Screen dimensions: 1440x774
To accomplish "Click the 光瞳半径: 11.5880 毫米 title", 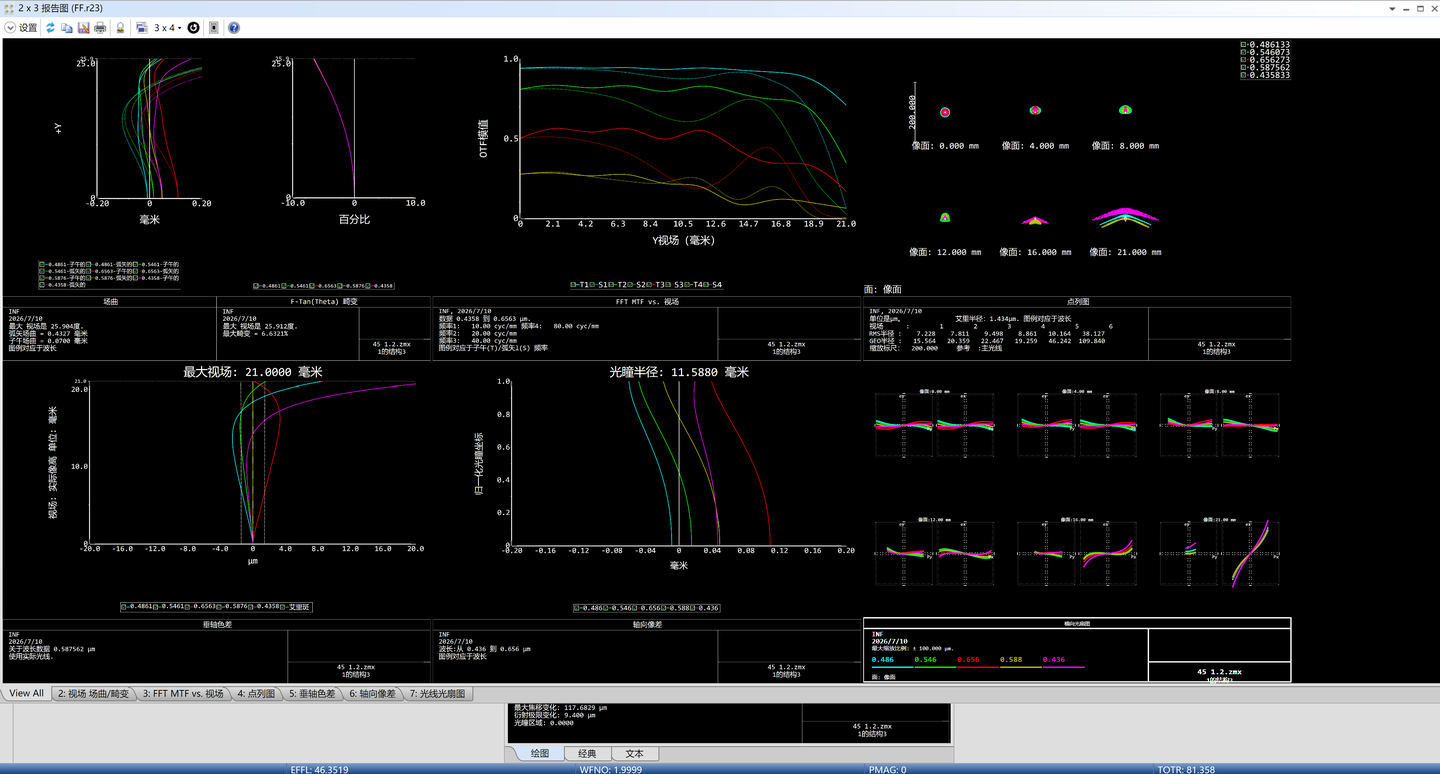I will click(x=679, y=372).
